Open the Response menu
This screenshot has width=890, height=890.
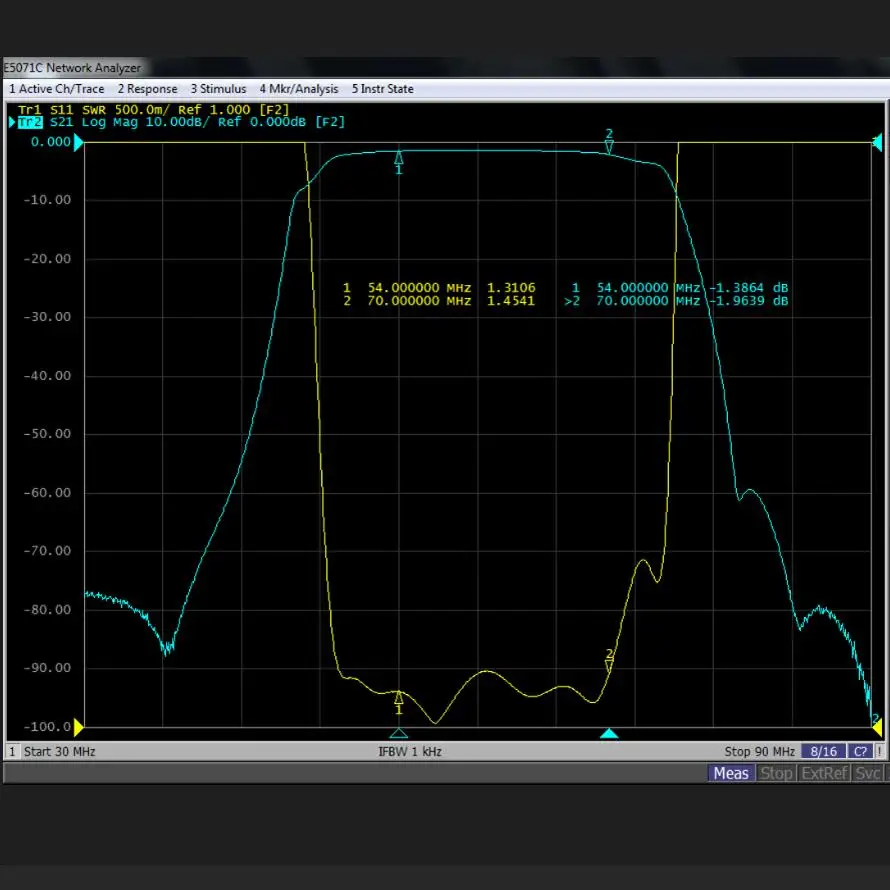point(147,89)
